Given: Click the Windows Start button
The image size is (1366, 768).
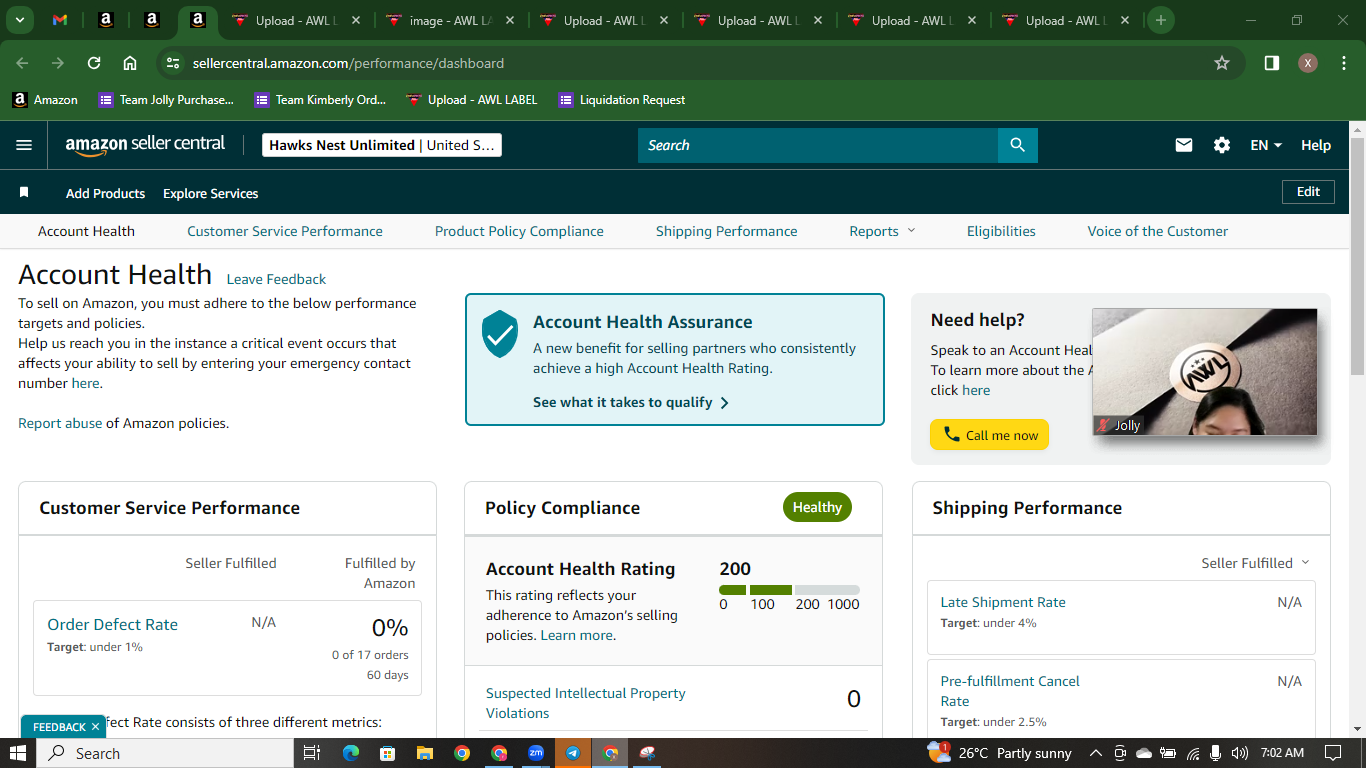Looking at the screenshot, I should click(x=18, y=753).
